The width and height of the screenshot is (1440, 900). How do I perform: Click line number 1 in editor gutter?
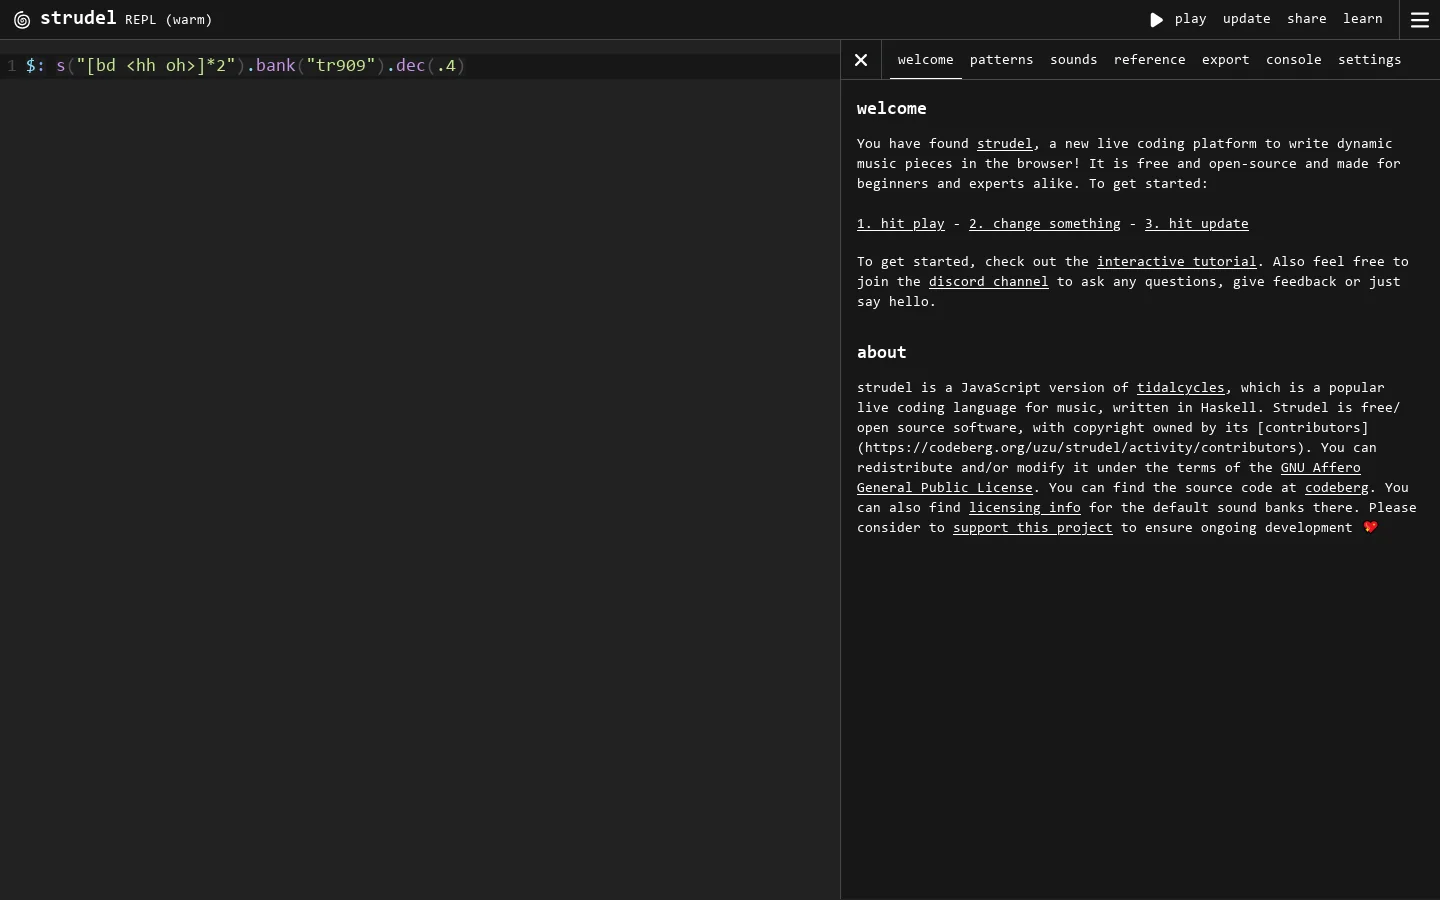pos(11,66)
